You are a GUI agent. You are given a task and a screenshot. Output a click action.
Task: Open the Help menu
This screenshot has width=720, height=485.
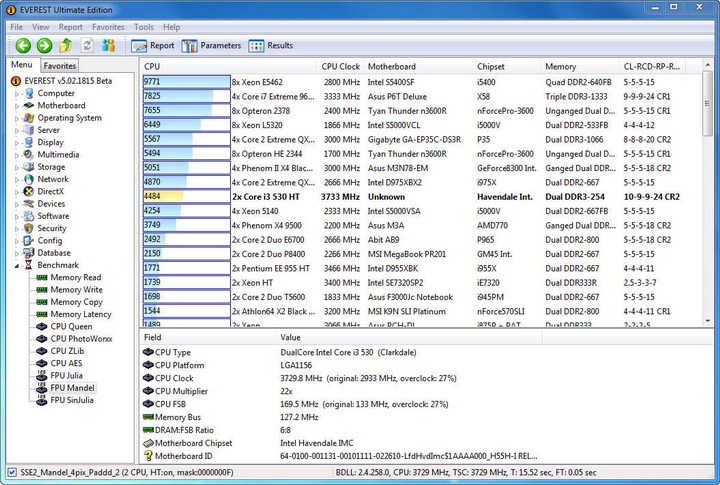172,27
